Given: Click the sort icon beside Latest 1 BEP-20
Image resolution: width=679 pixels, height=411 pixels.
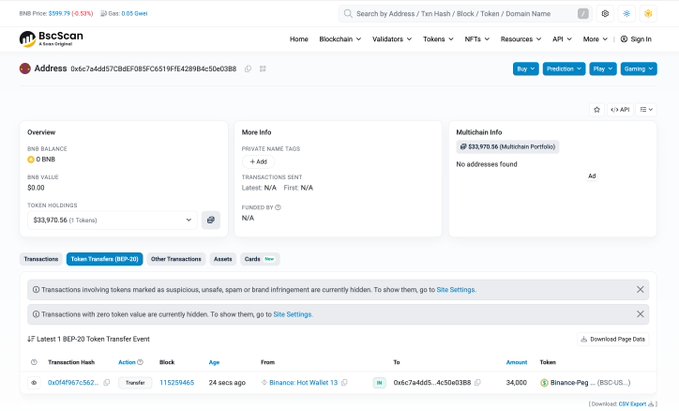Looking at the screenshot, I should click(31, 339).
